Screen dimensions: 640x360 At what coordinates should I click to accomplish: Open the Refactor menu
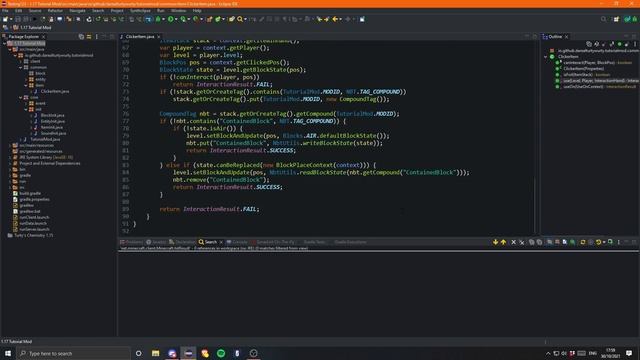[x=55, y=11]
